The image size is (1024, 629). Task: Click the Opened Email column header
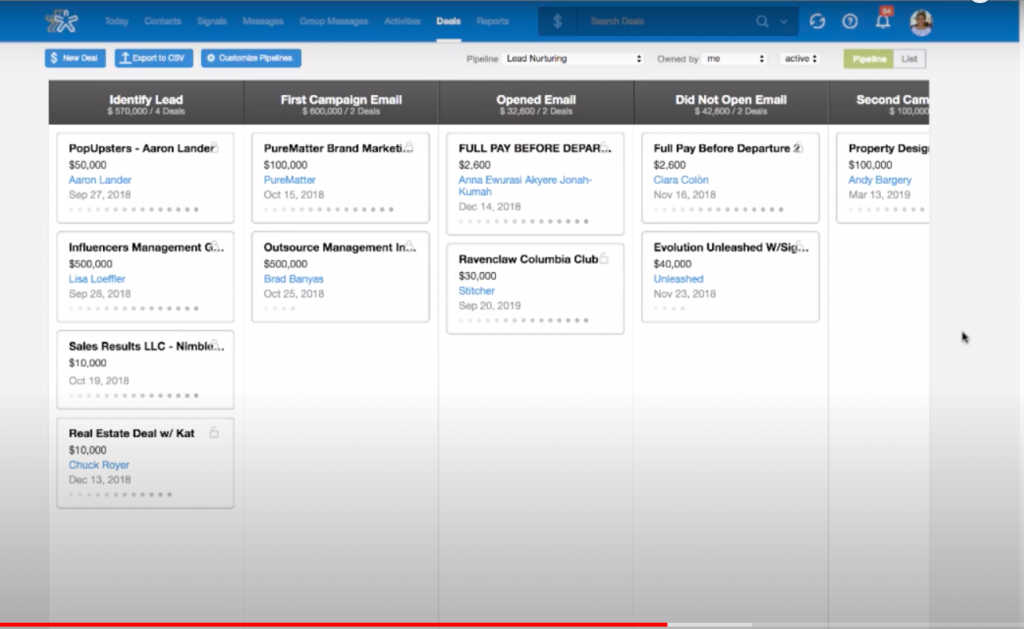click(x=536, y=103)
